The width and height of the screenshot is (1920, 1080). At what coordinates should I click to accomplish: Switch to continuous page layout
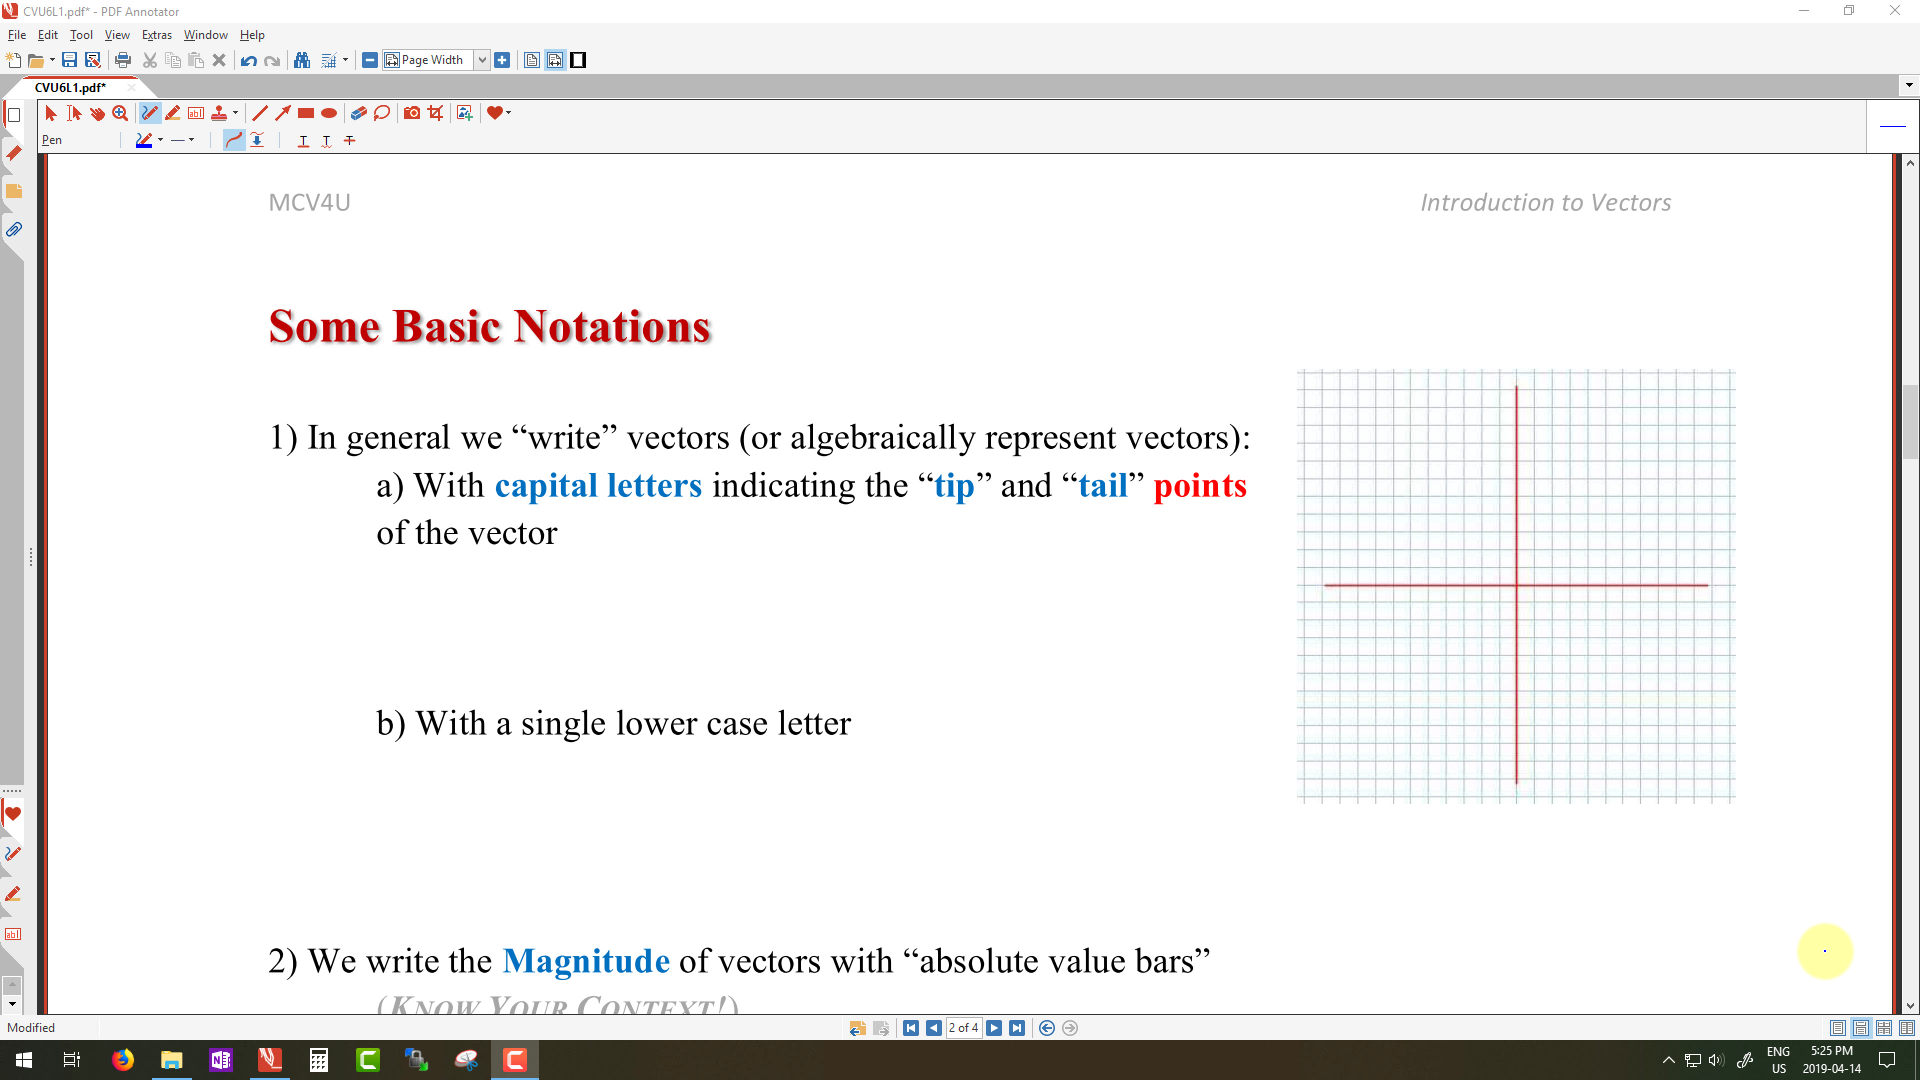[1861, 1028]
